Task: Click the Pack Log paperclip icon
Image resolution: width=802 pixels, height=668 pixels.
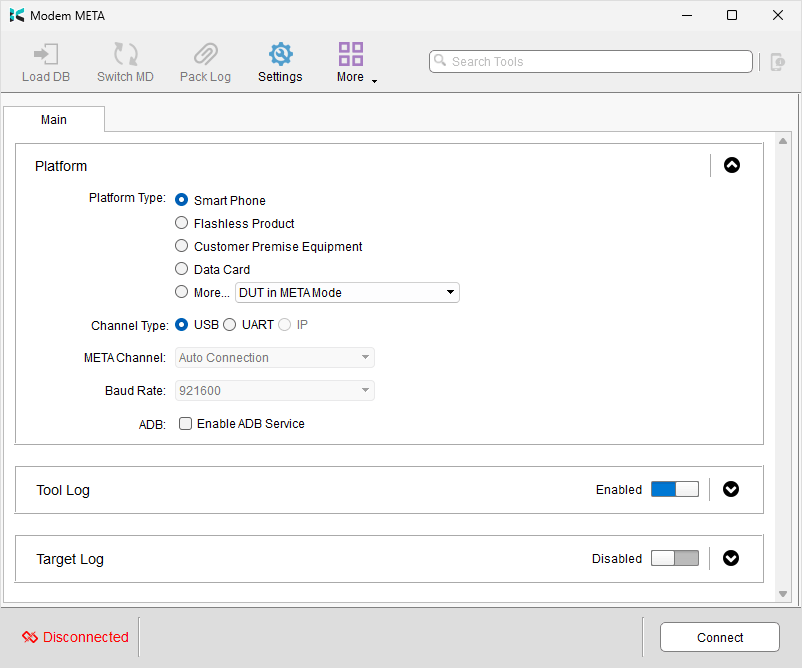Action: 206,54
